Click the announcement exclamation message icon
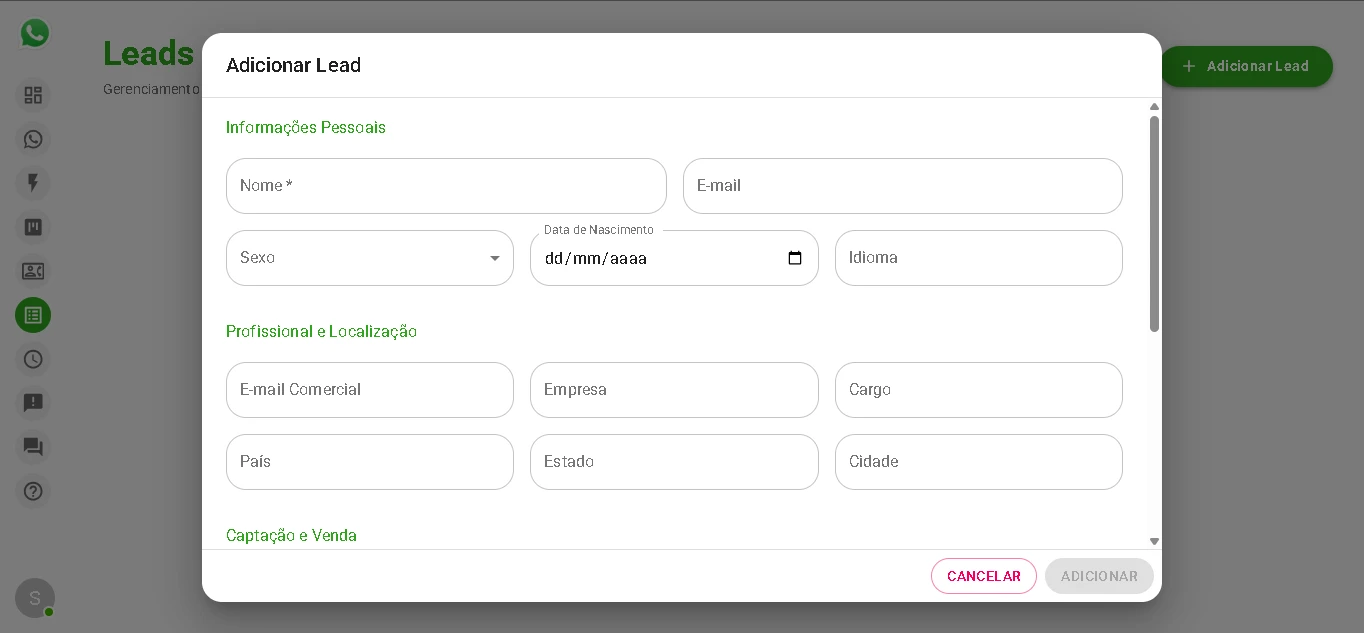The width and height of the screenshot is (1364, 633). point(33,403)
